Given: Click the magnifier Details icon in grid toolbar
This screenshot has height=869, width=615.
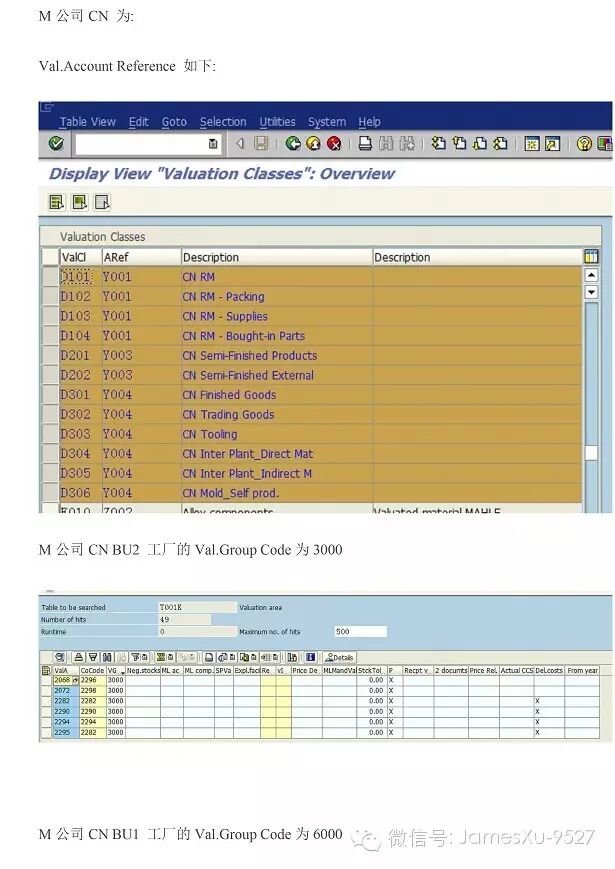Looking at the screenshot, I should [x=60, y=657].
